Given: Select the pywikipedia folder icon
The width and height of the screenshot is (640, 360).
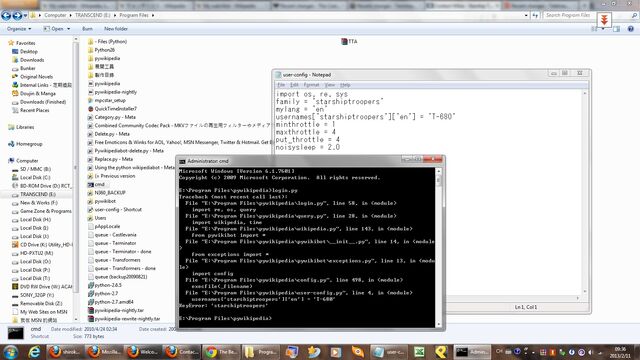Looking at the screenshot, I should 91,58.
